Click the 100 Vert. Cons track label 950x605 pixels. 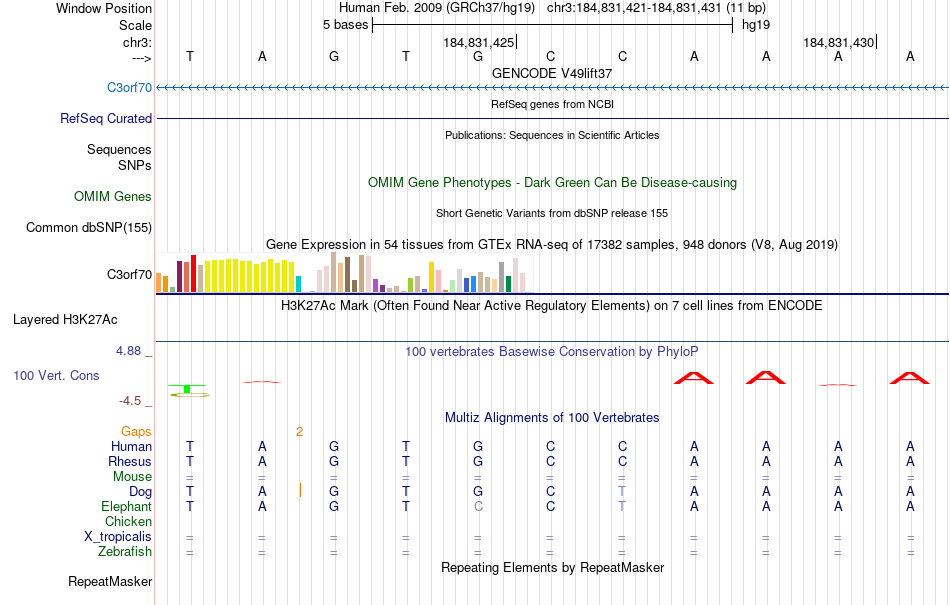(x=56, y=375)
